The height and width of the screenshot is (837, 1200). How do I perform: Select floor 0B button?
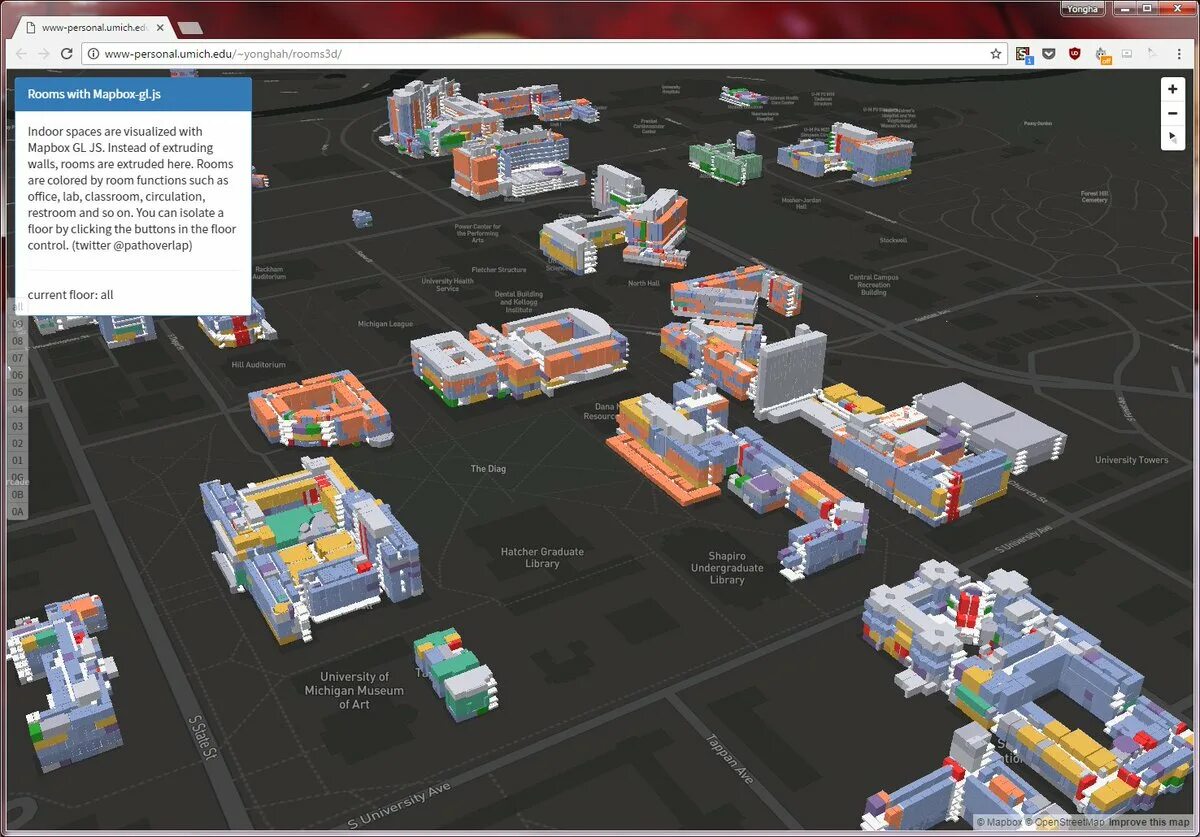click(17, 494)
